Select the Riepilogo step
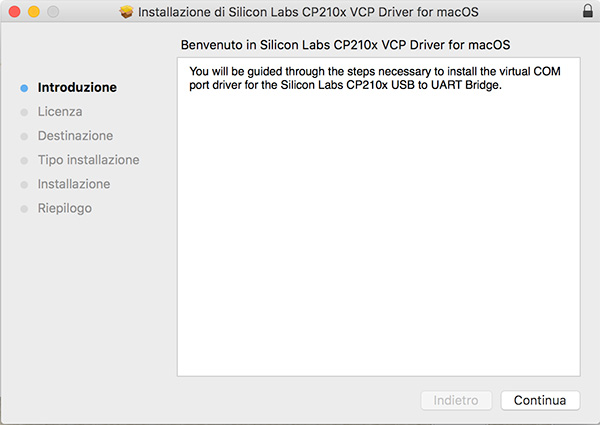The width and height of the screenshot is (600, 425). 65,208
